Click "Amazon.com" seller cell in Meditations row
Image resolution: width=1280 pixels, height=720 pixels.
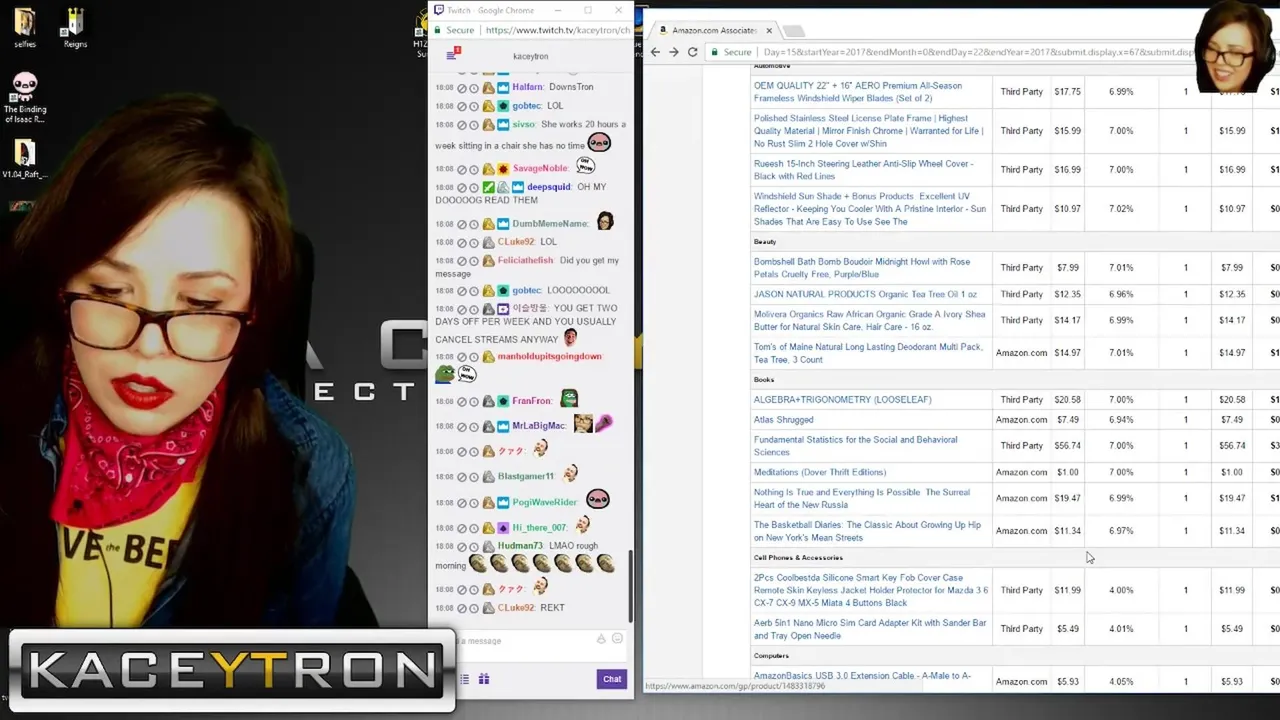(1021, 472)
